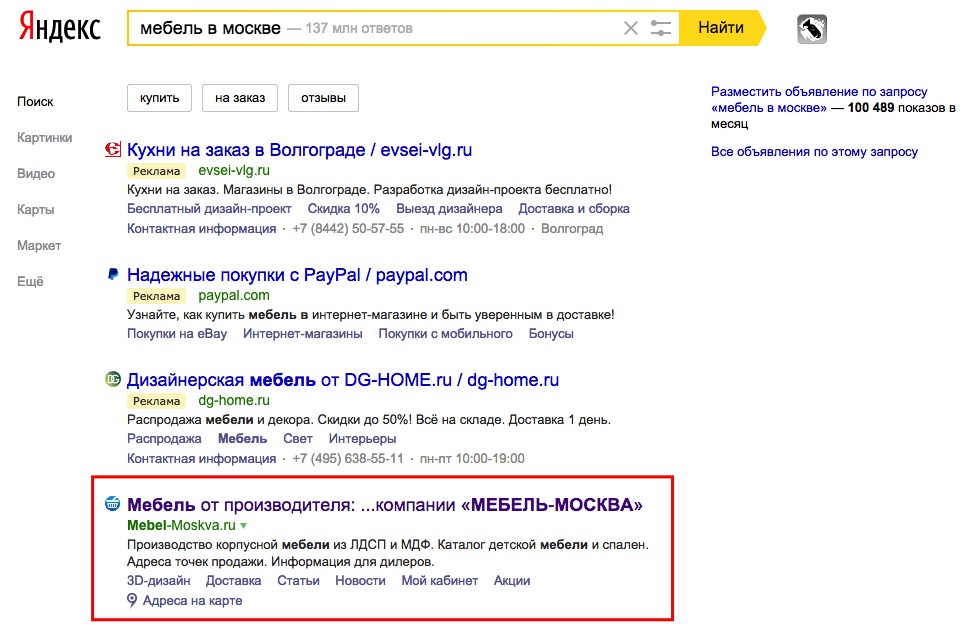Open Новости sitelink
This screenshot has height=625, width=973.
click(360, 581)
